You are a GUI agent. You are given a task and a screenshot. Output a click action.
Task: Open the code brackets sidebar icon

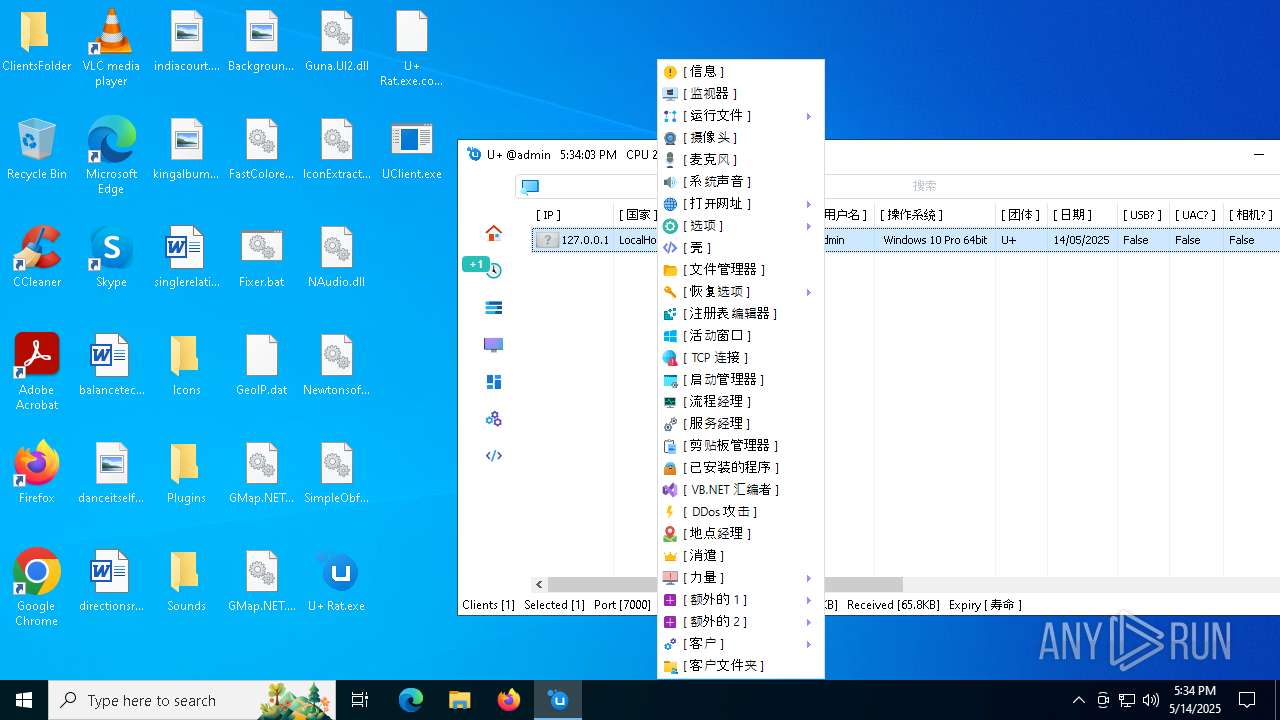click(493, 456)
